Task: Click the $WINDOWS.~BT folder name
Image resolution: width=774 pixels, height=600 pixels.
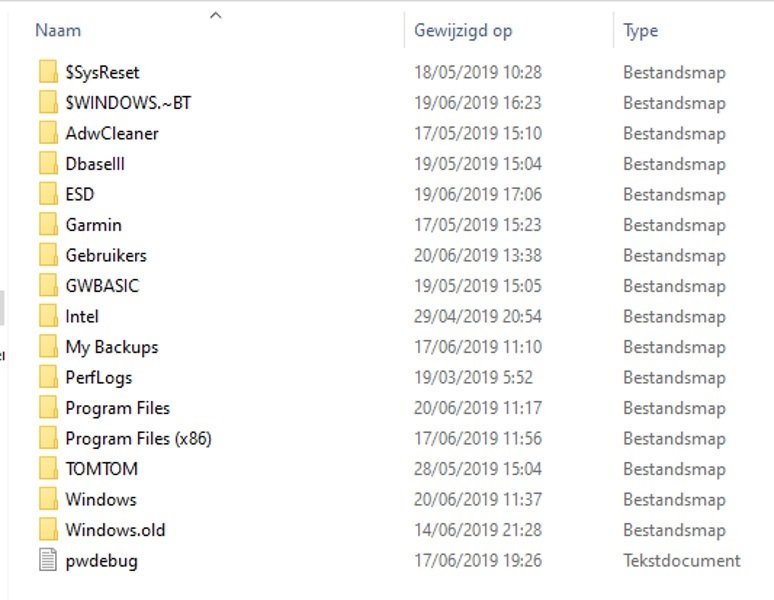Action: [x=114, y=103]
